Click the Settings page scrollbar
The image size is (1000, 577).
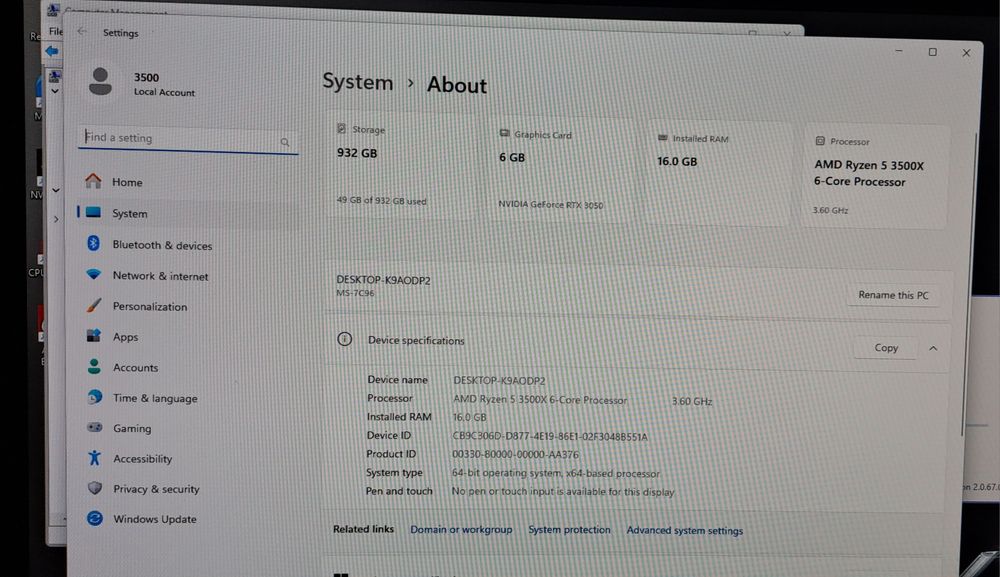[x=967, y=285]
